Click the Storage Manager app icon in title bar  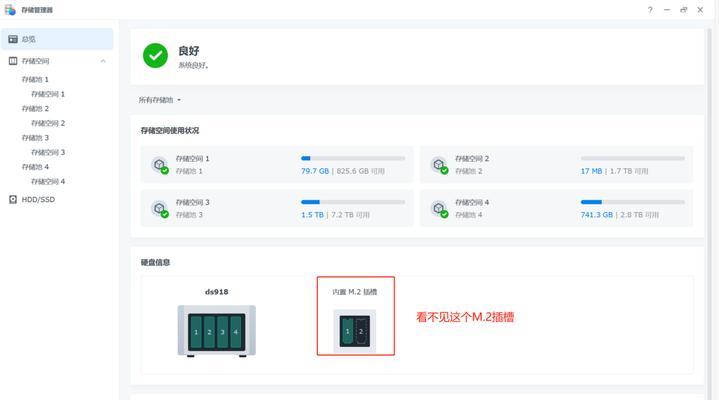(x=10, y=10)
